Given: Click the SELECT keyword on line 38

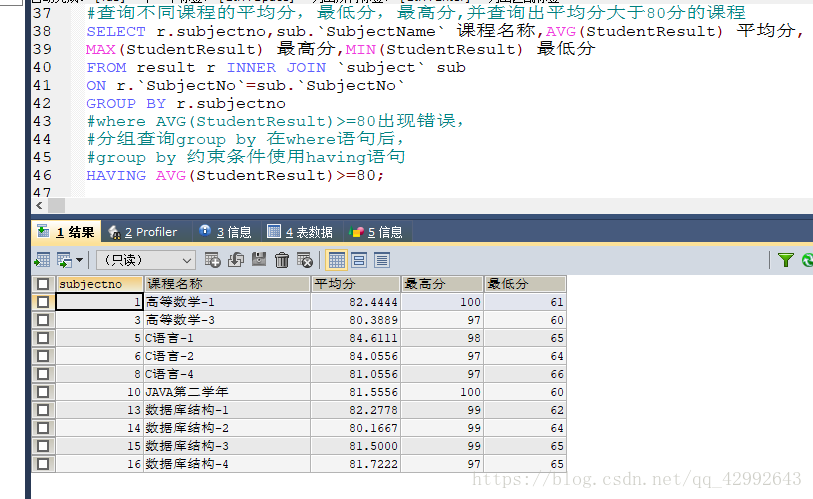Looking at the screenshot, I should click(116, 32).
